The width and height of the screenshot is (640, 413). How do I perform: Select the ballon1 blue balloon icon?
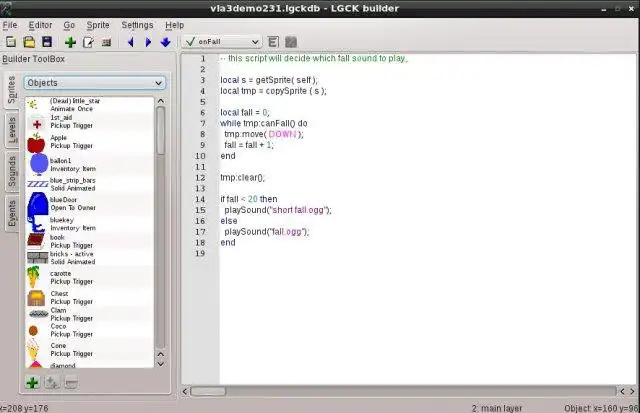(39, 164)
